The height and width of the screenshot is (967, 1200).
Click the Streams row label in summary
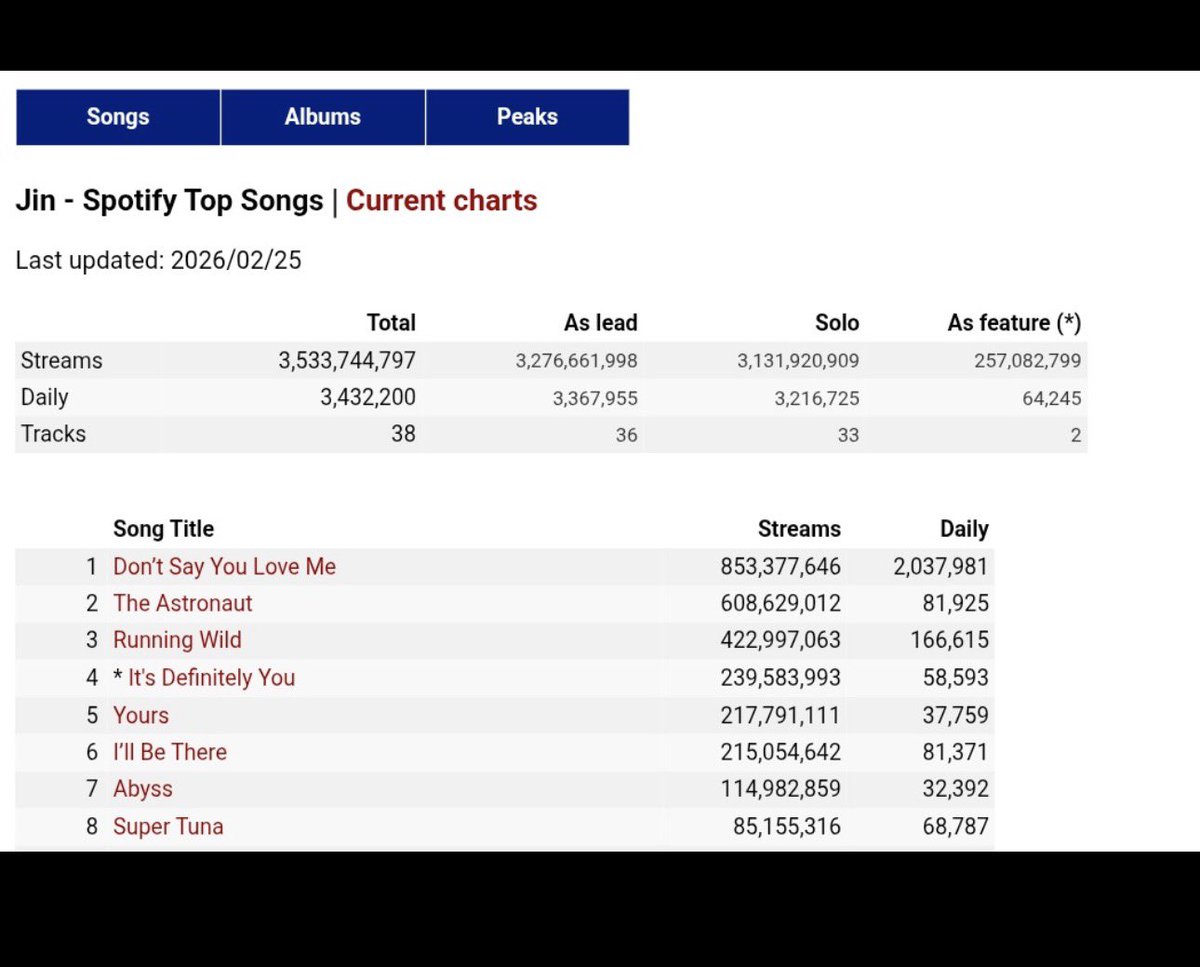pos(61,360)
